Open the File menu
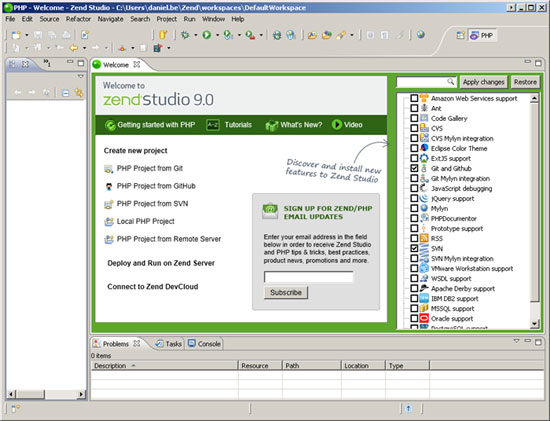550x421 pixels. coord(10,19)
